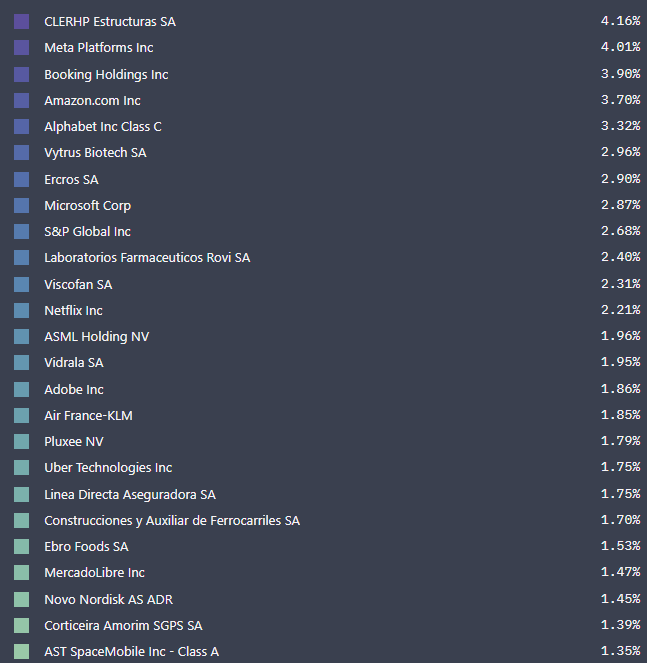Select the MercadoLibre Inc holding name
Screen dimensions: 647x663
tap(95, 573)
